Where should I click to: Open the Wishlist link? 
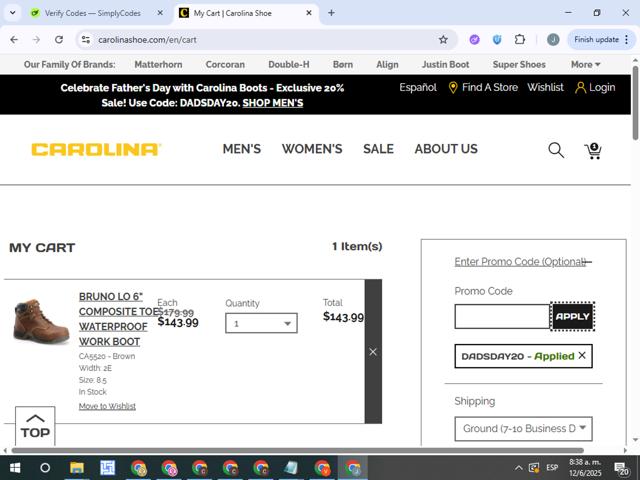point(545,87)
